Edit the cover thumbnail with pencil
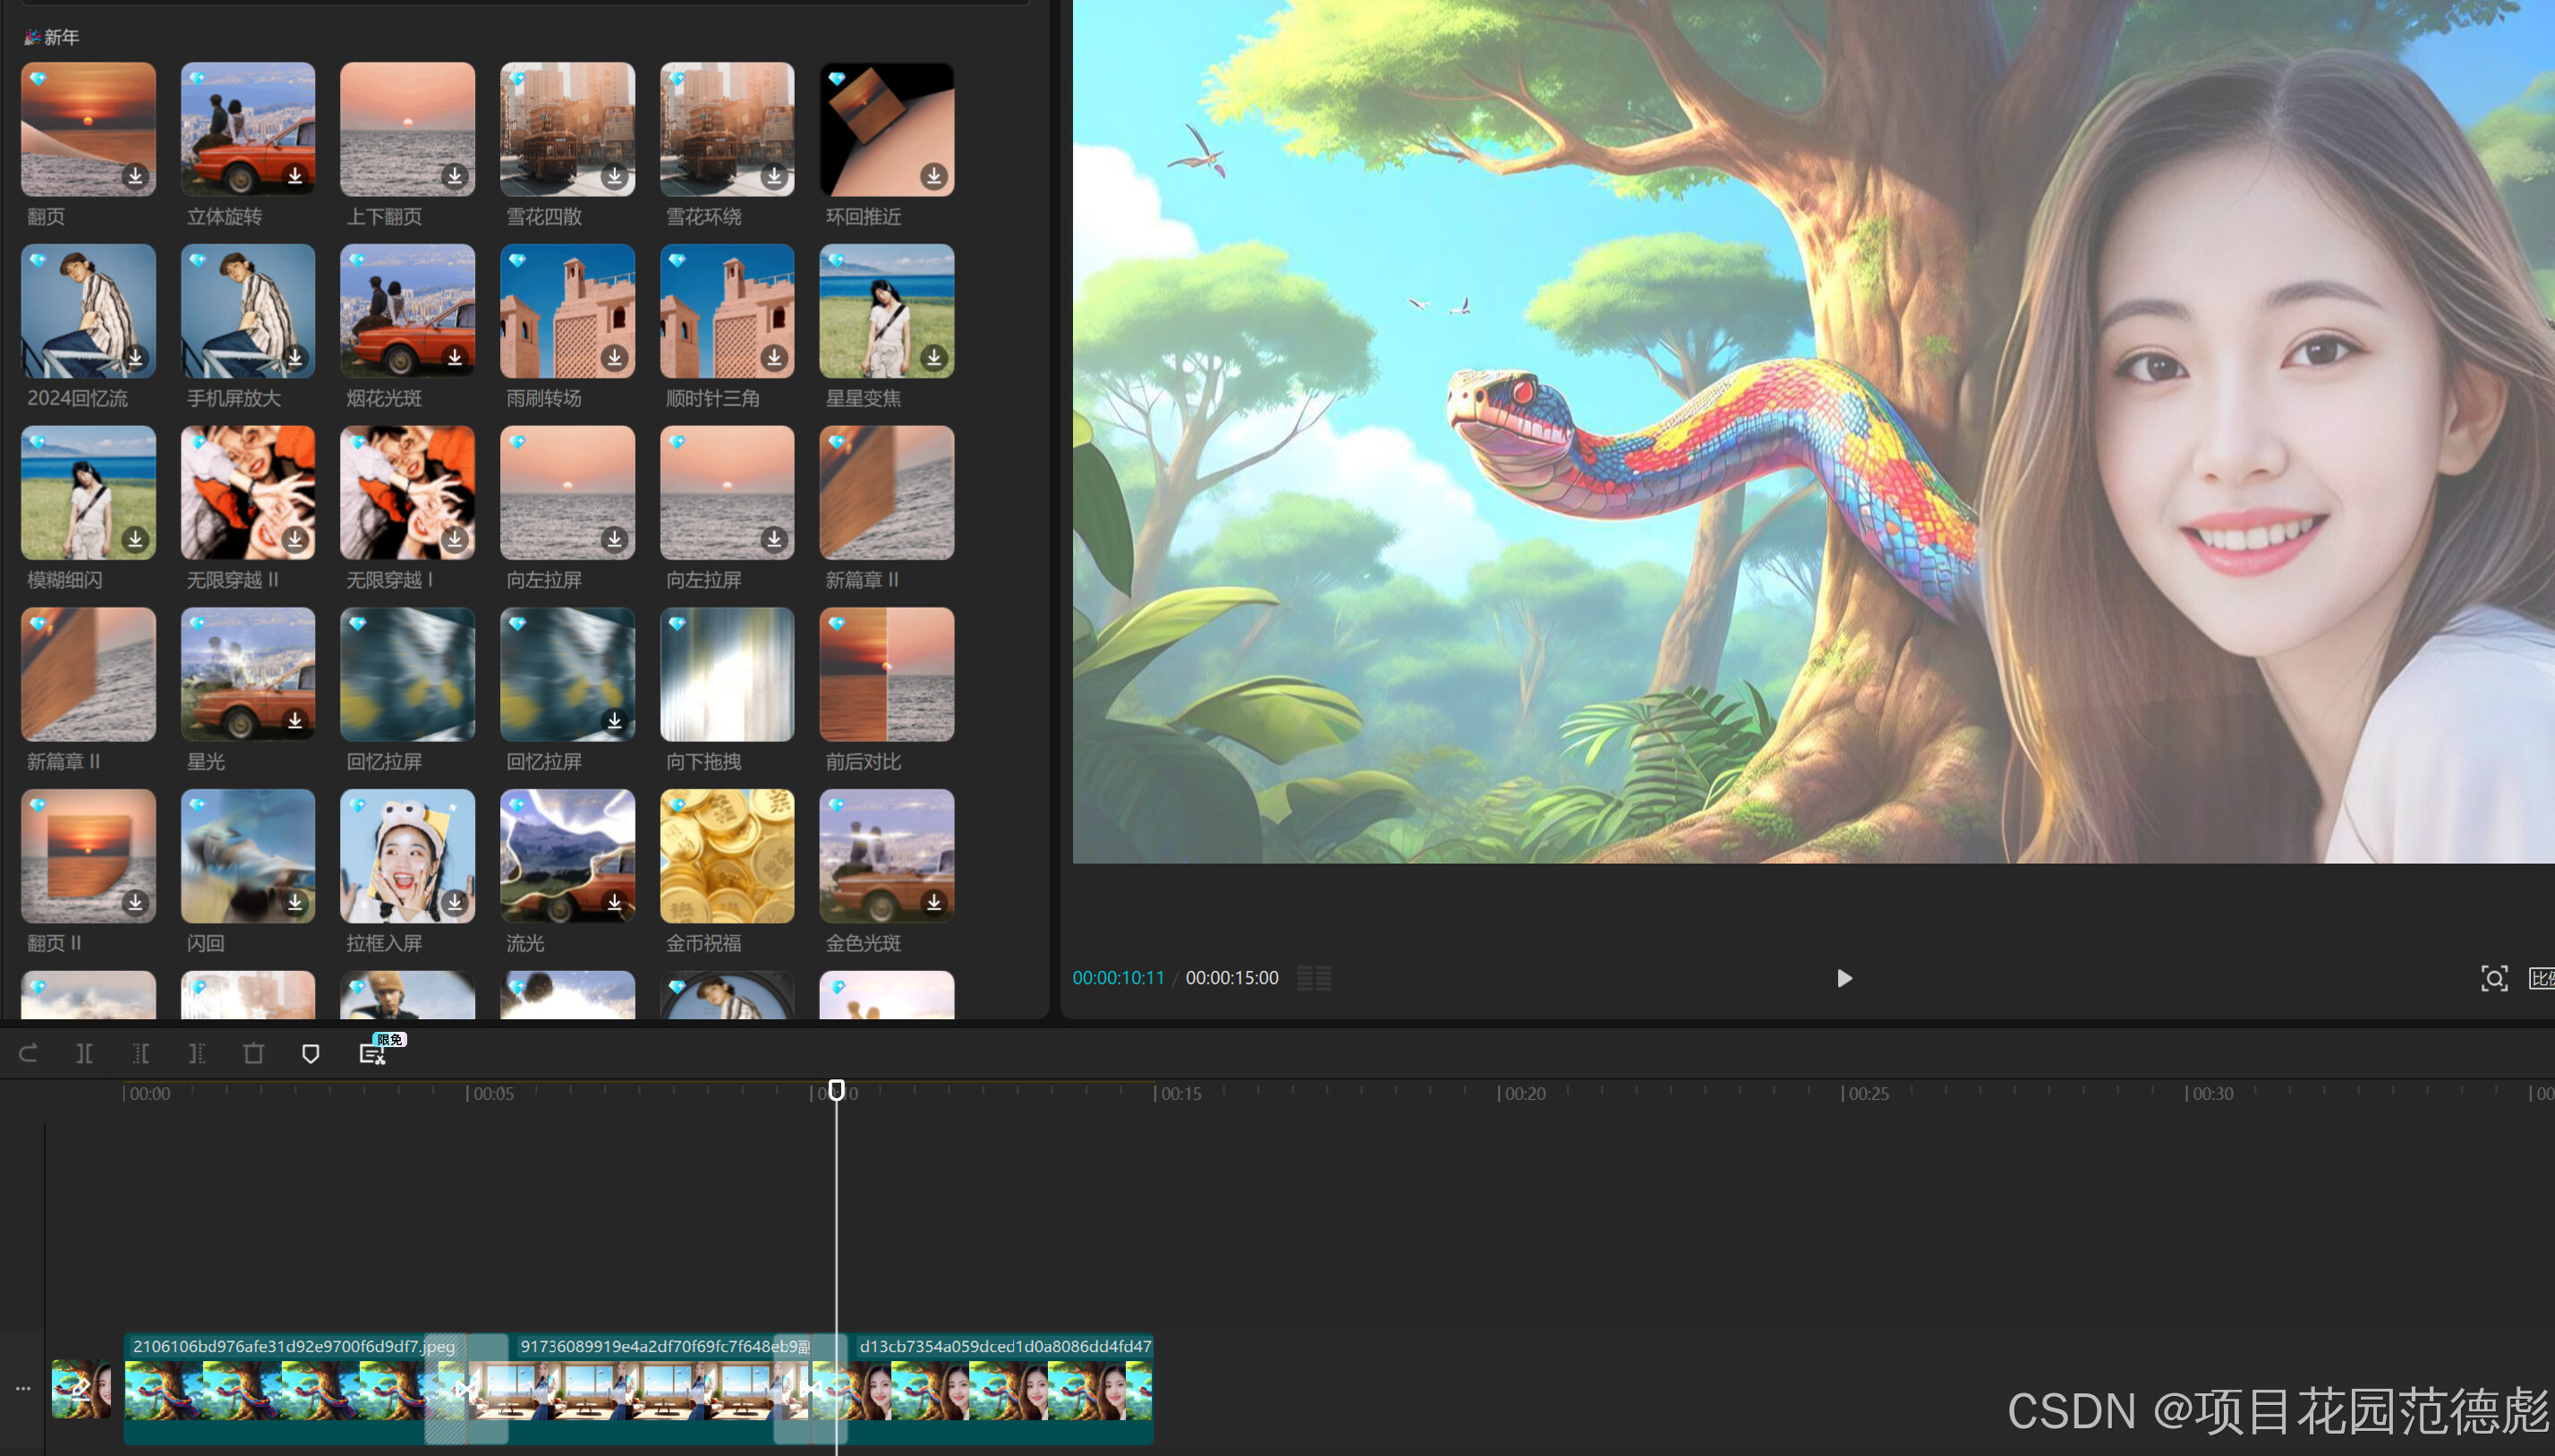 [x=81, y=1388]
